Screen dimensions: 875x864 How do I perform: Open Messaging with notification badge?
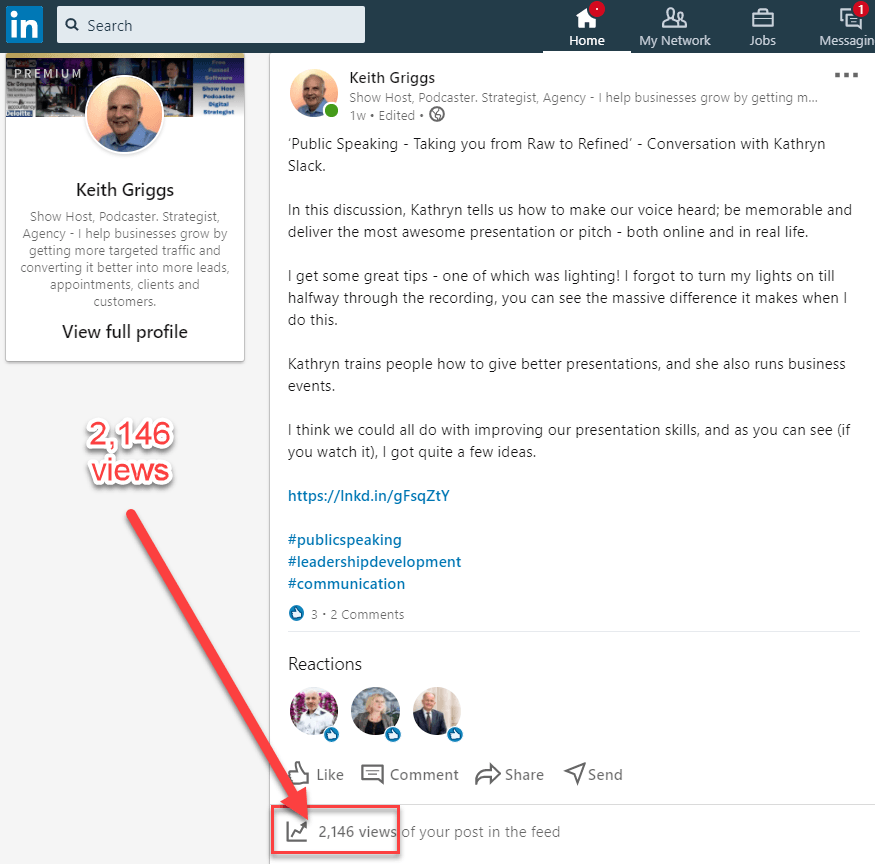pos(850,18)
